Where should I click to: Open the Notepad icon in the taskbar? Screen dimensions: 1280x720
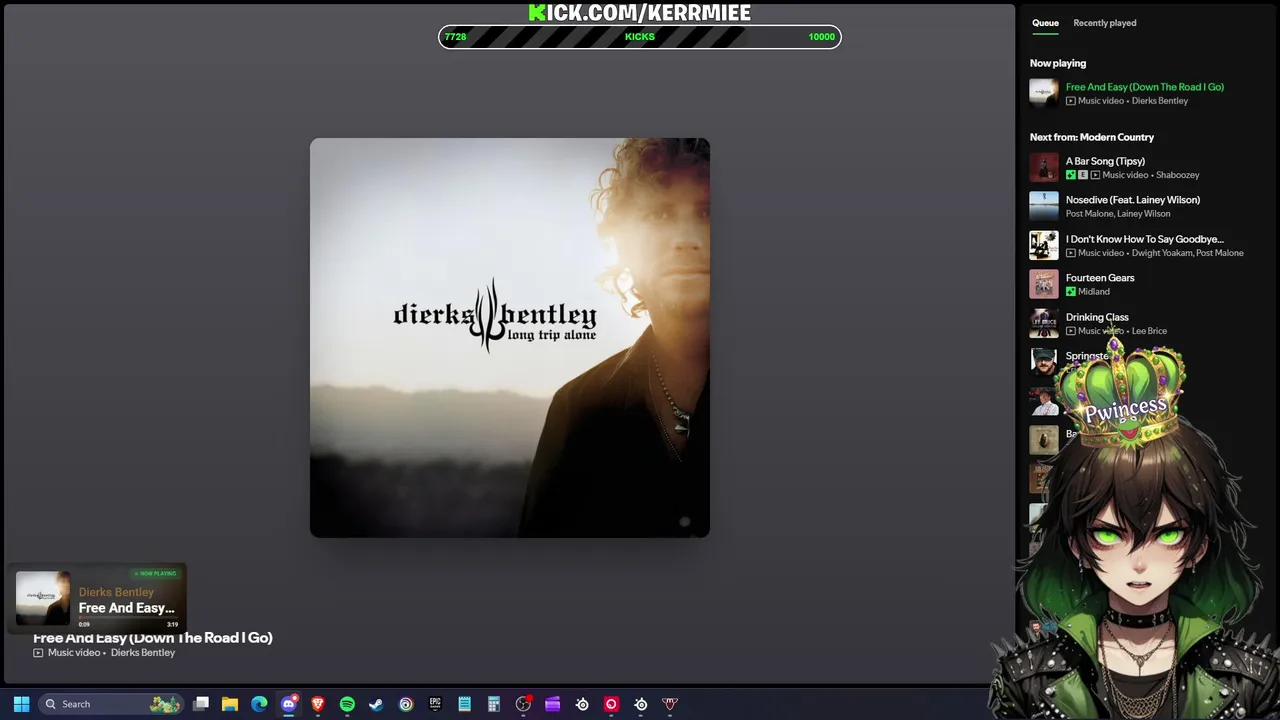tap(464, 704)
